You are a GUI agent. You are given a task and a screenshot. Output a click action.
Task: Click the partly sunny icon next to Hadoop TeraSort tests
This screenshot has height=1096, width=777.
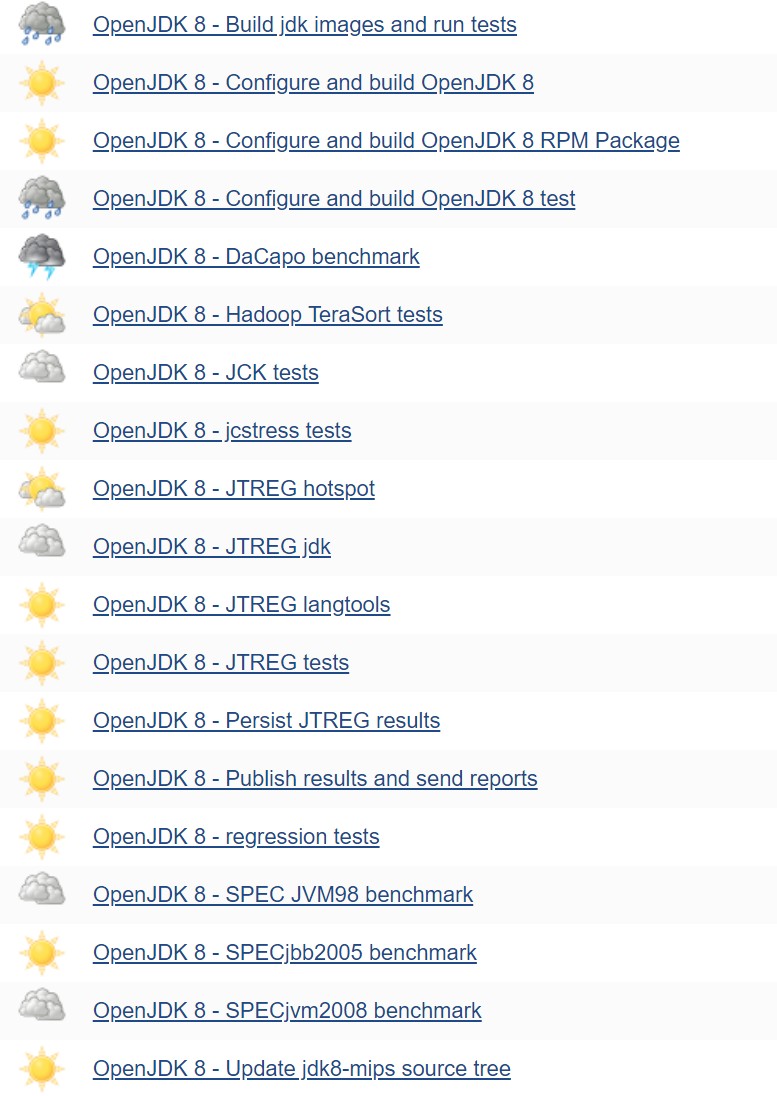point(42,315)
